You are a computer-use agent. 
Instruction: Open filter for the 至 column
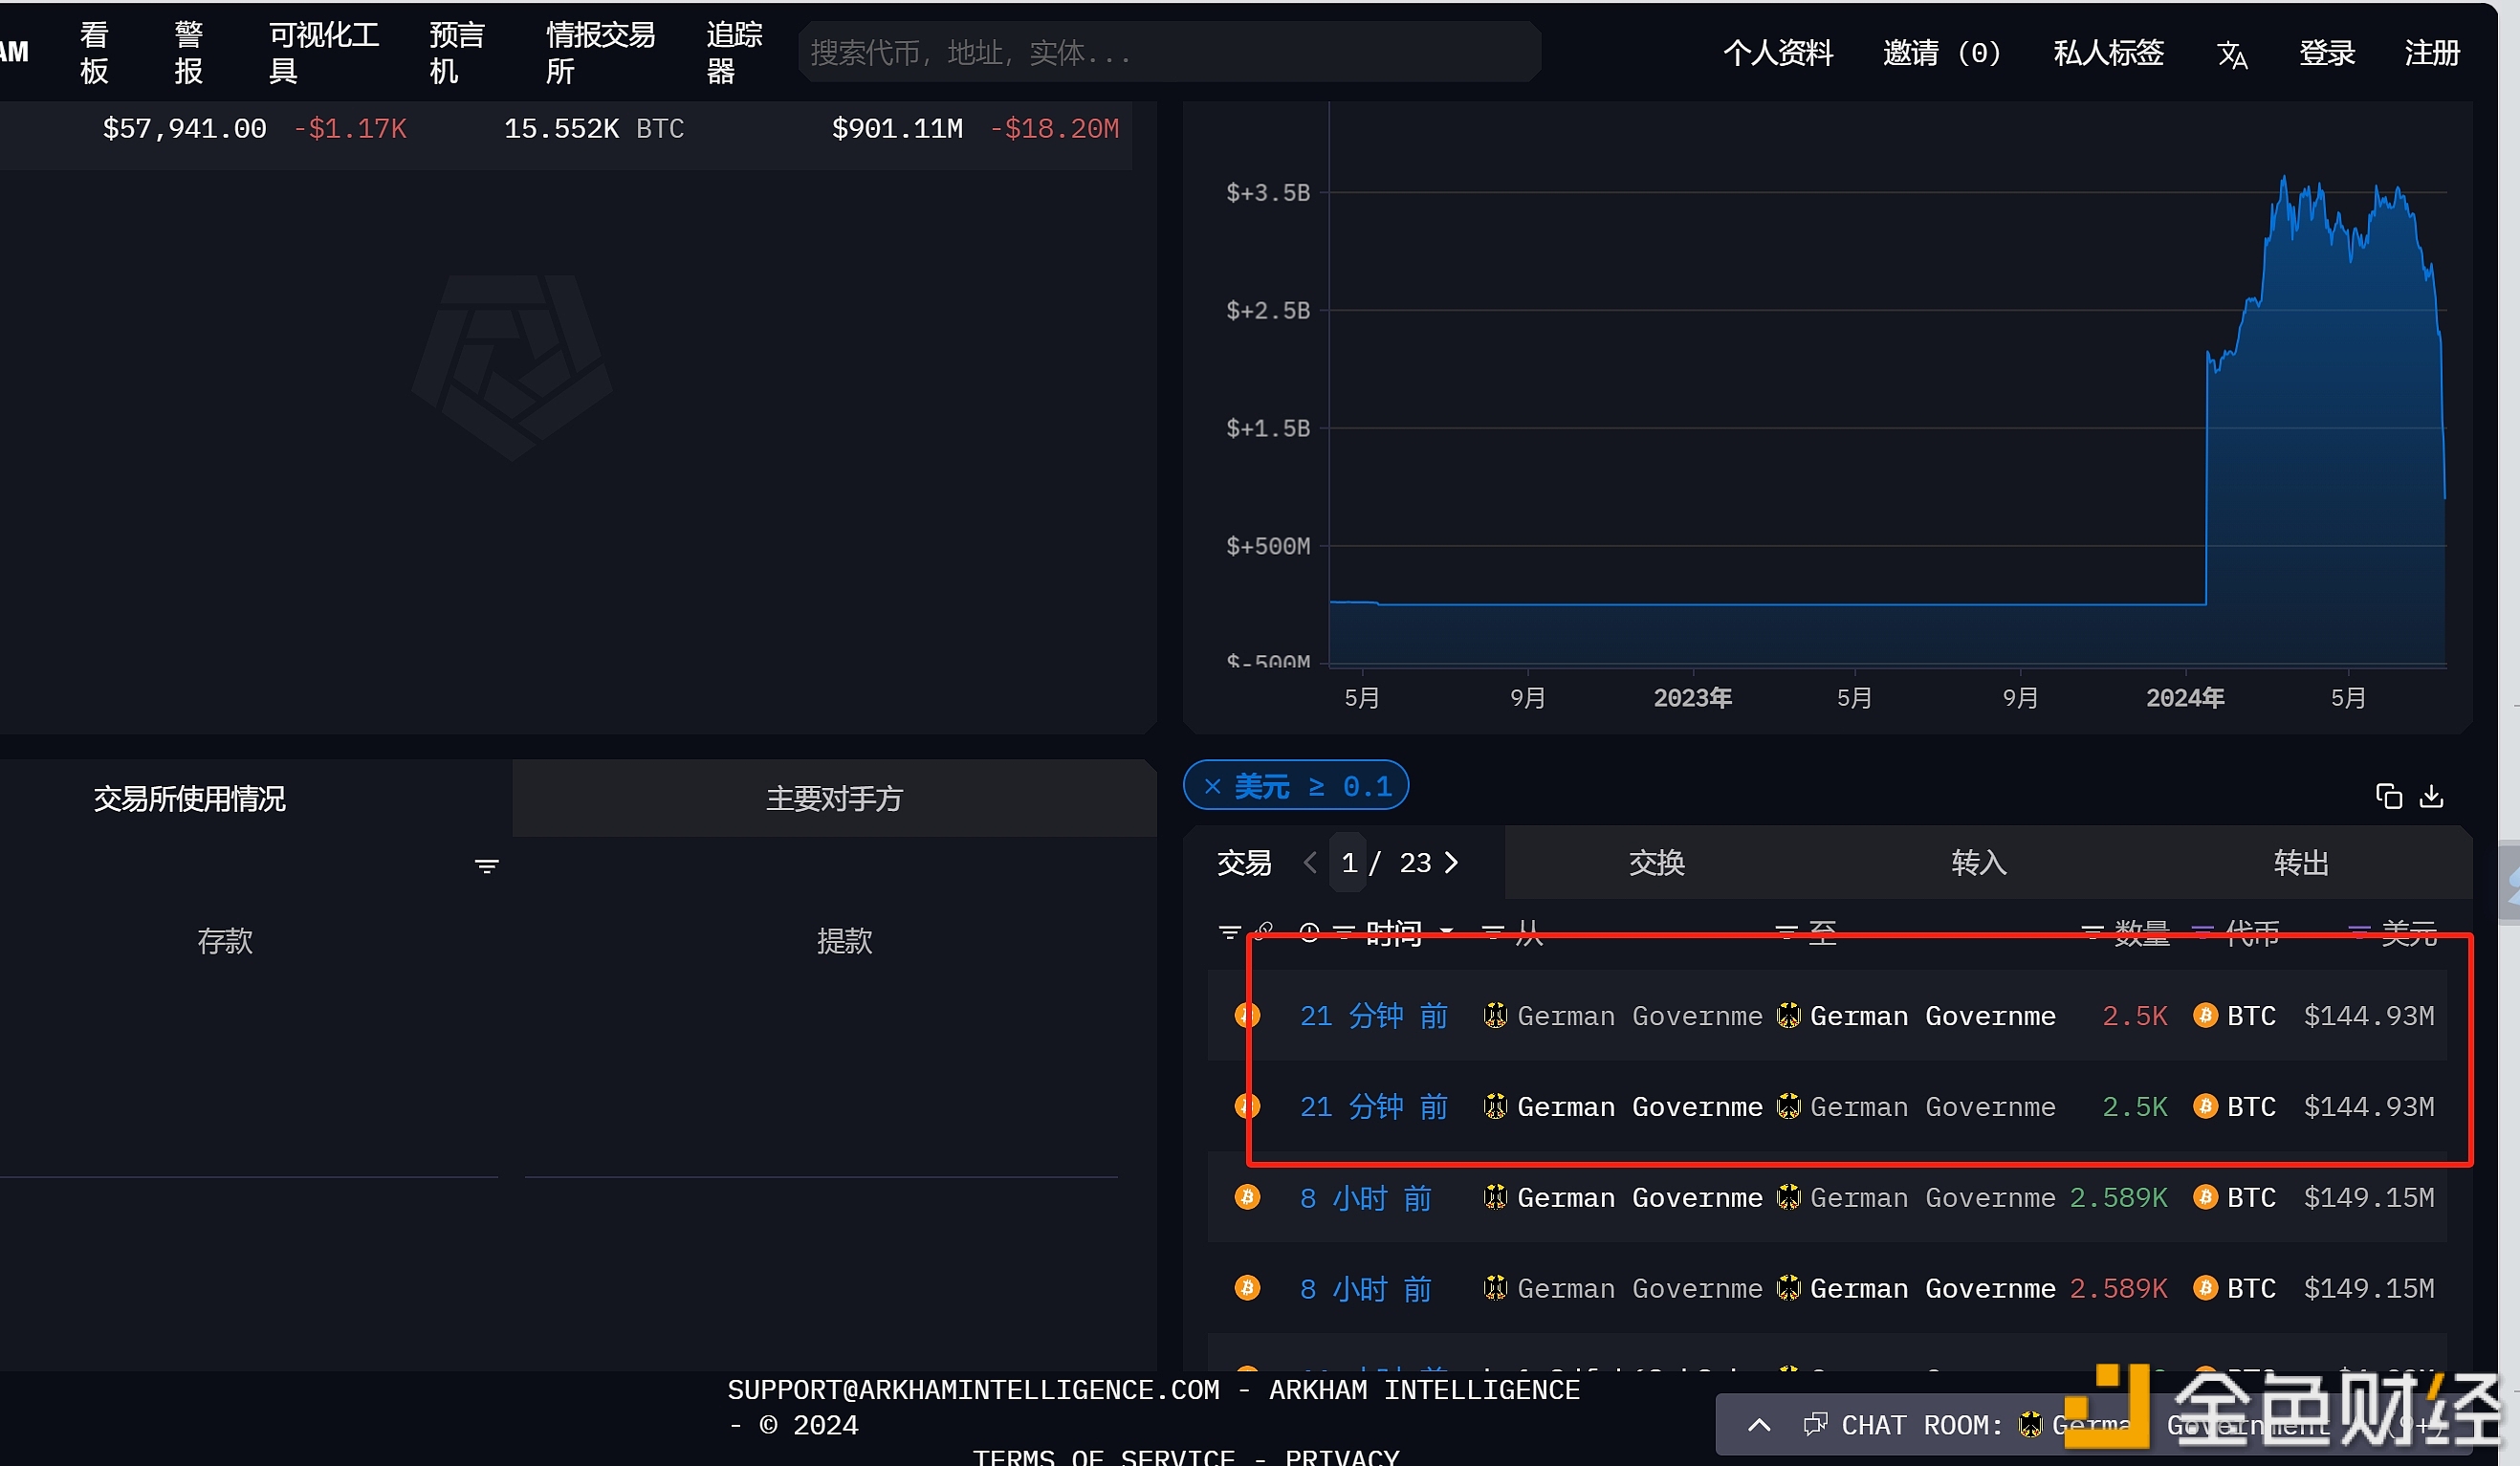point(1786,933)
